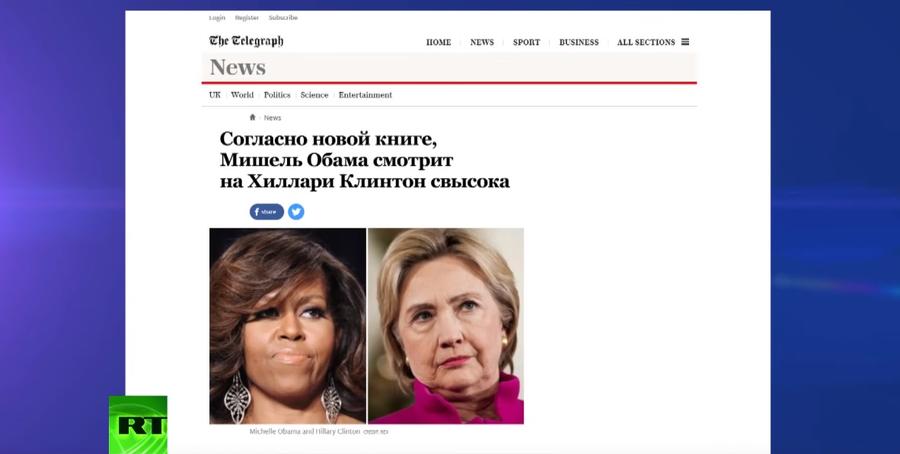
Task: Click the Twitter bird share icon
Action: click(x=296, y=212)
